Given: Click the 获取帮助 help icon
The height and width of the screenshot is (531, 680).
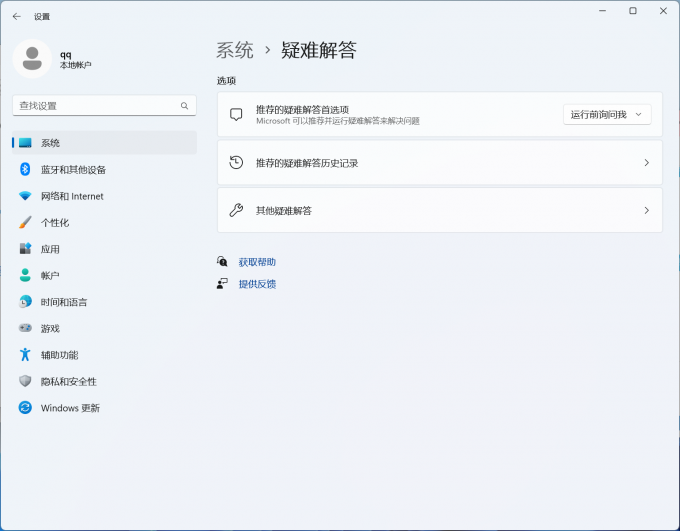Looking at the screenshot, I should coord(222,262).
